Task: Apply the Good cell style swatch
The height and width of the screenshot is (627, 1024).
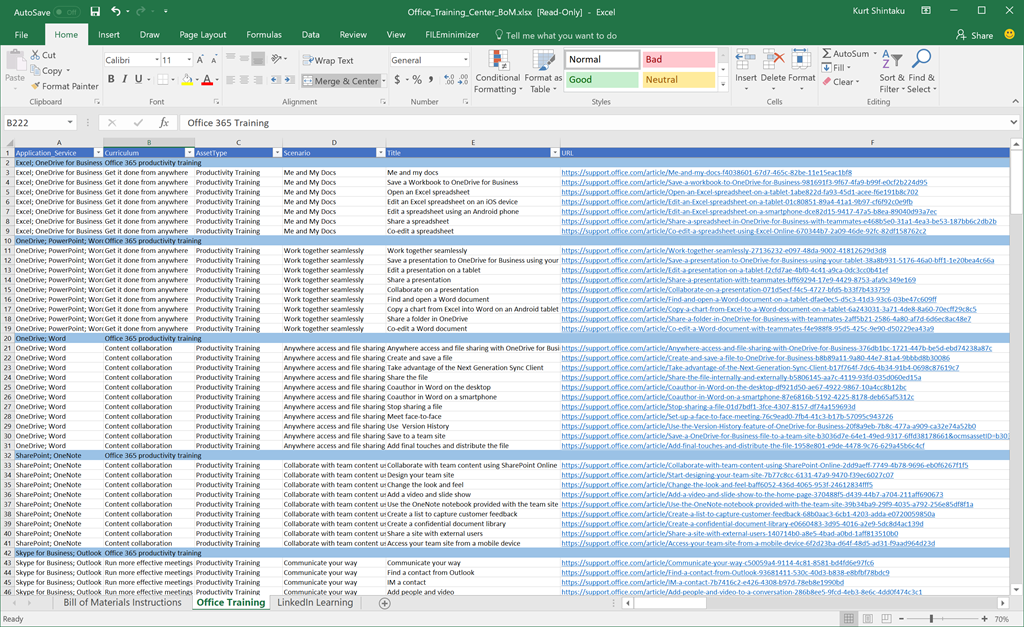Action: pyautogui.click(x=601, y=80)
